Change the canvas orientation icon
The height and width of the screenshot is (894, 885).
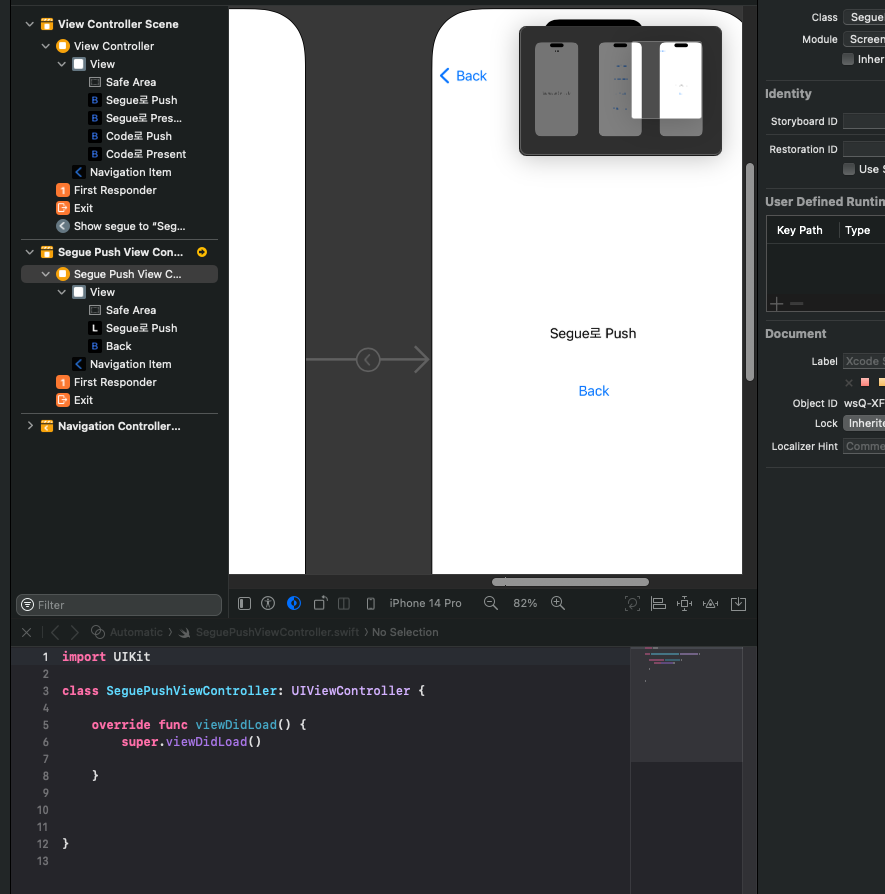[x=320, y=603]
